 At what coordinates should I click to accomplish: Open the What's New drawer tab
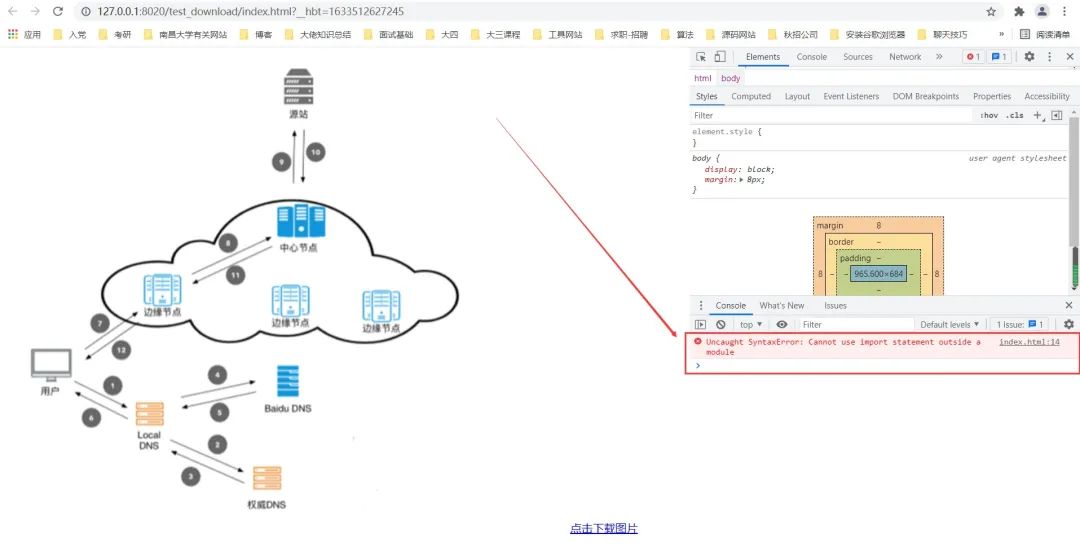(x=782, y=306)
